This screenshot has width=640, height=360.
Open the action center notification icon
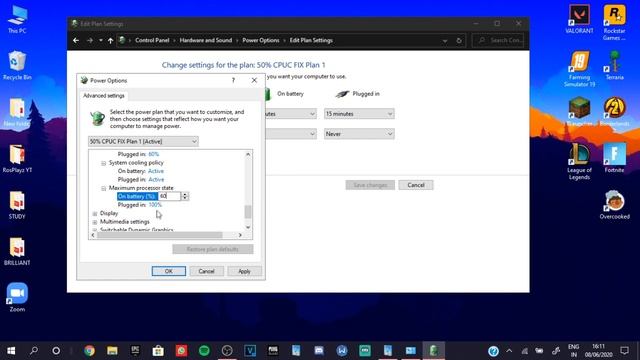click(624, 351)
